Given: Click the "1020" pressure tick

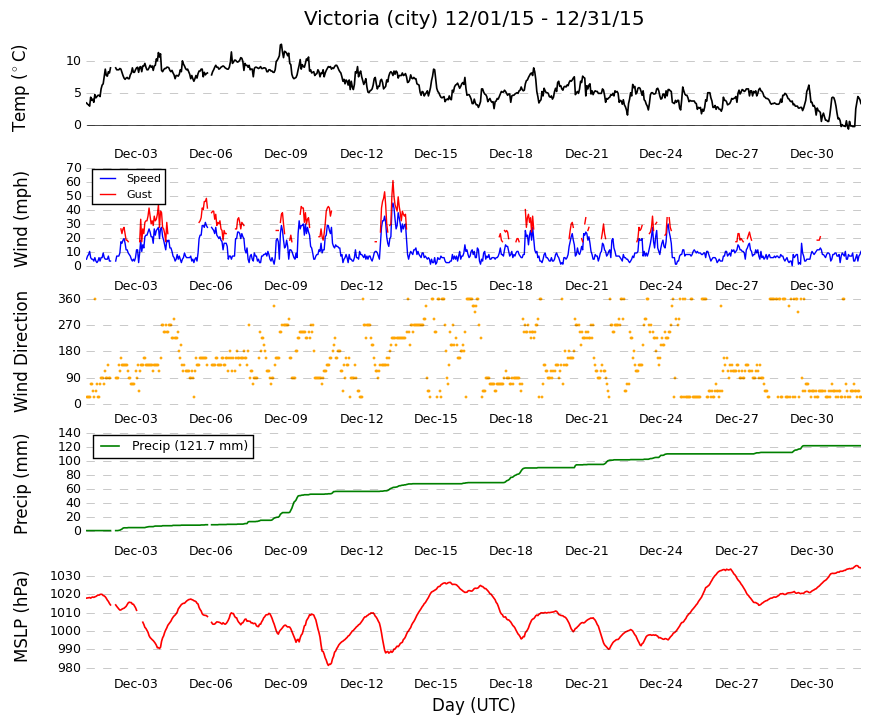Looking at the screenshot, I should click(66, 594).
